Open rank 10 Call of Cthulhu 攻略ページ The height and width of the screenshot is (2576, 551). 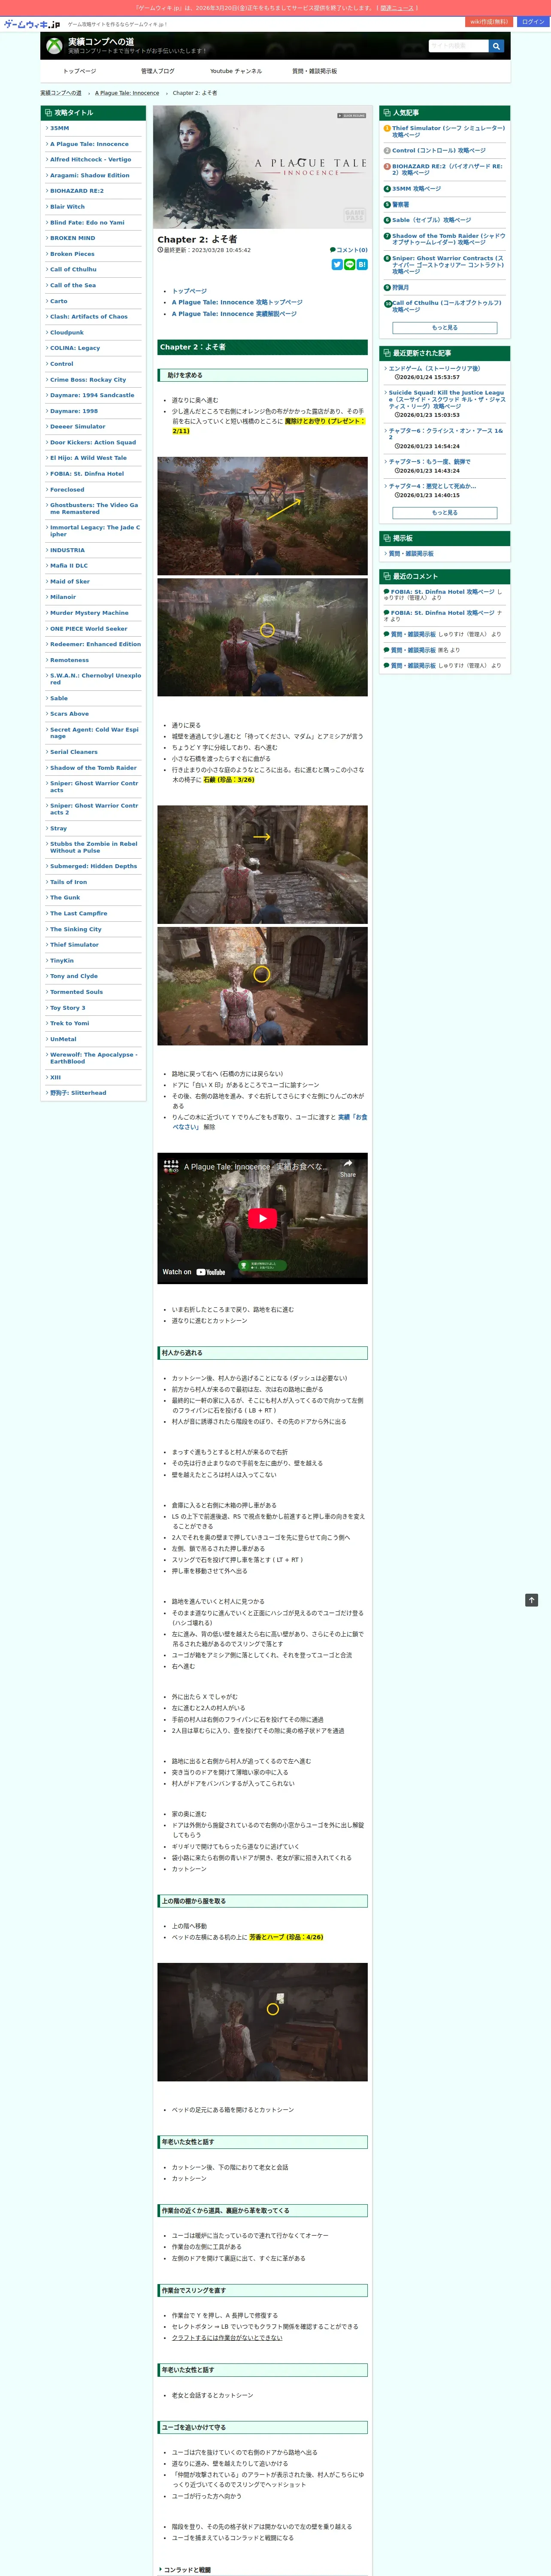tap(447, 306)
